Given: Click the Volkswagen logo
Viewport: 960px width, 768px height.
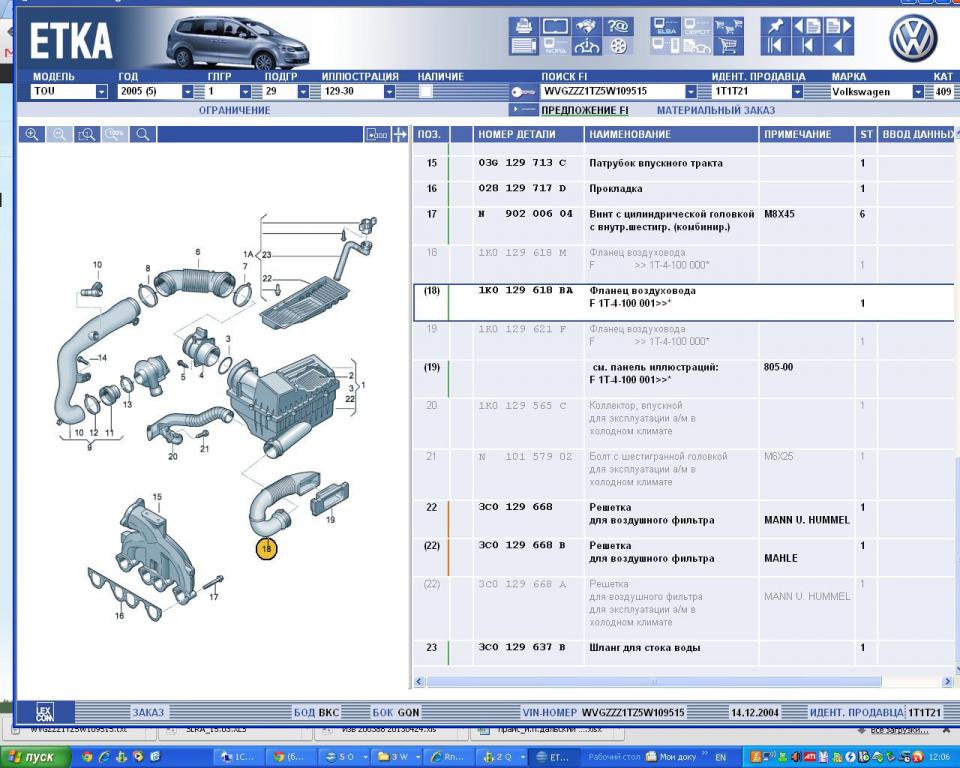Looking at the screenshot, I should [x=913, y=39].
